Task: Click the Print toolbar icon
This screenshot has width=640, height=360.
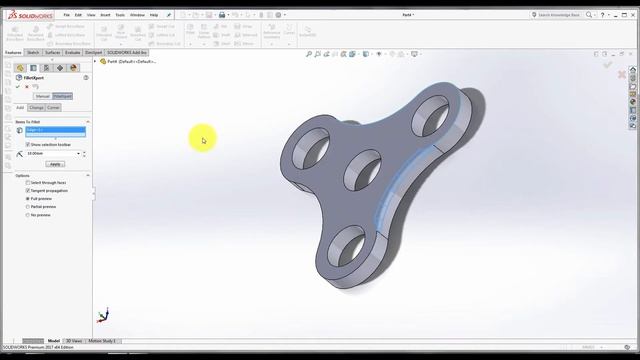Action: [222, 15]
